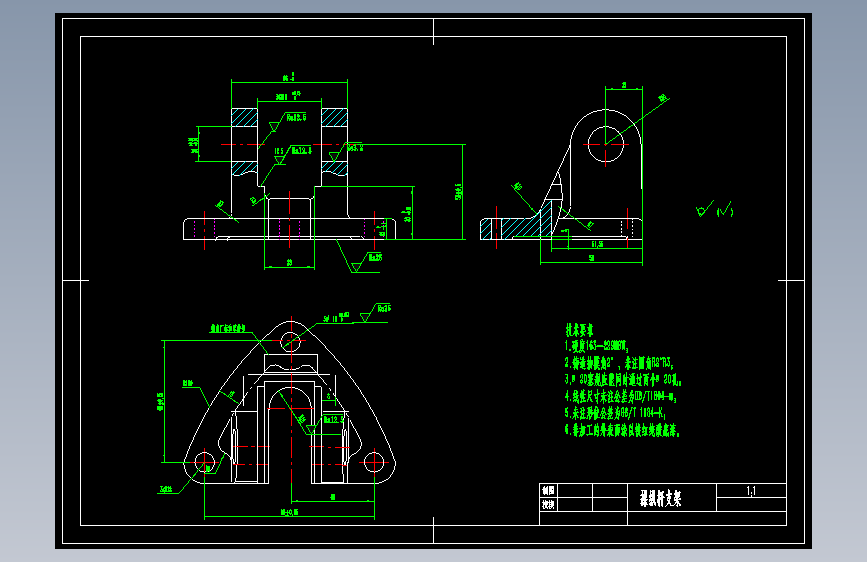Select technical requirement line 3 text
This screenshot has width=867, height=562.
(x=623, y=380)
